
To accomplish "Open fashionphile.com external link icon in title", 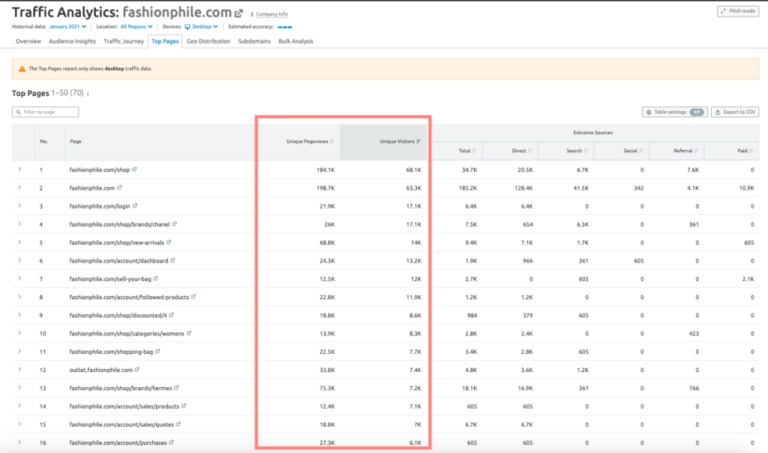I will pyautogui.click(x=239, y=13).
